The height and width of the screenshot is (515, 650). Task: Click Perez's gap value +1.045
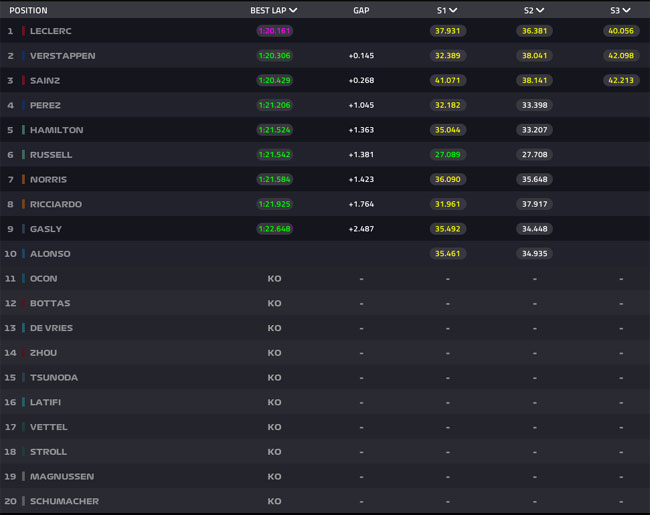click(361, 105)
